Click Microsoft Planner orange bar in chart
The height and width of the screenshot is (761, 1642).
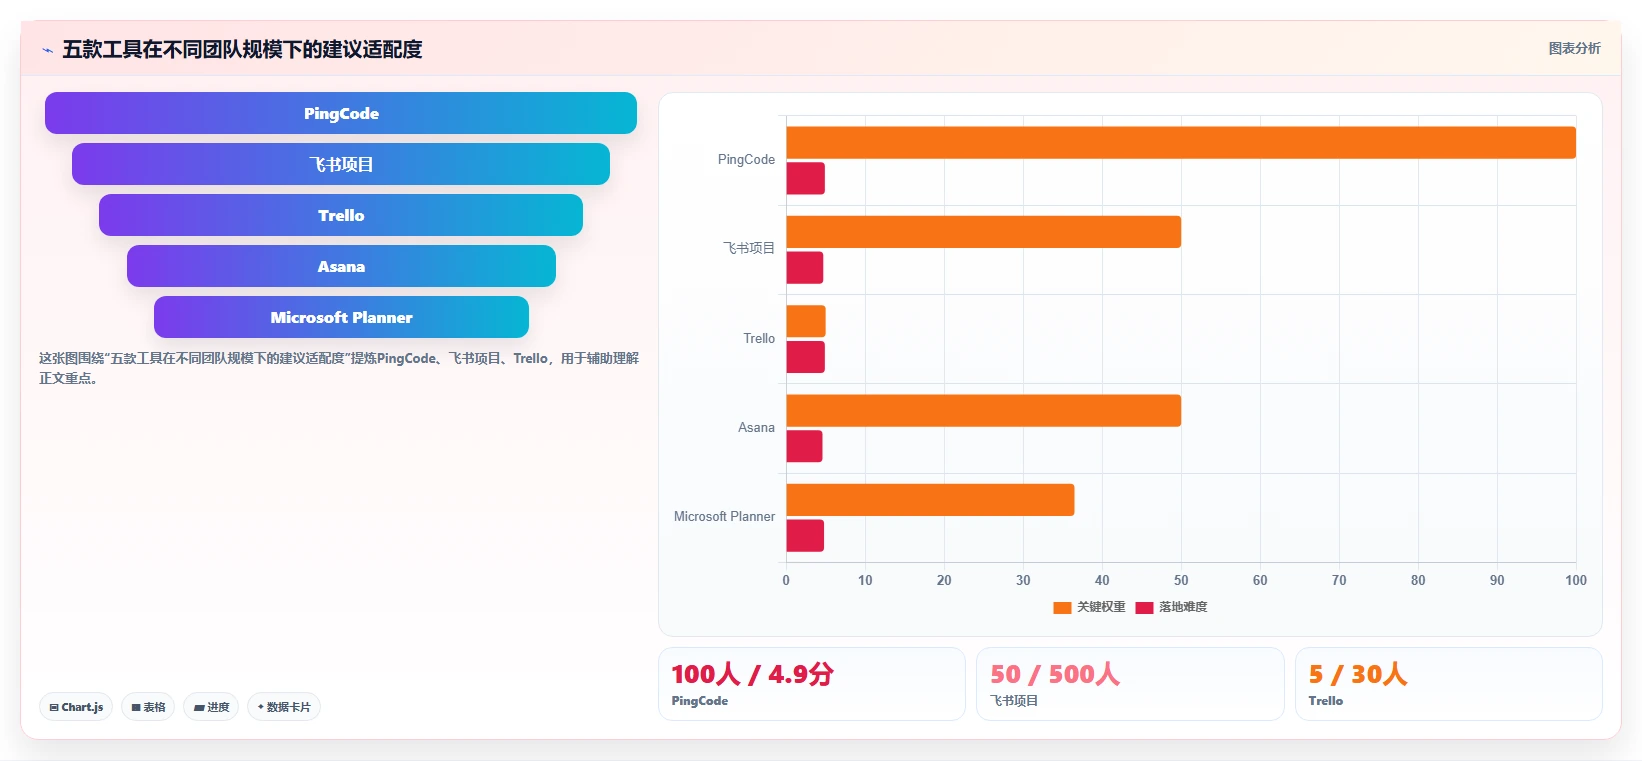pos(930,500)
